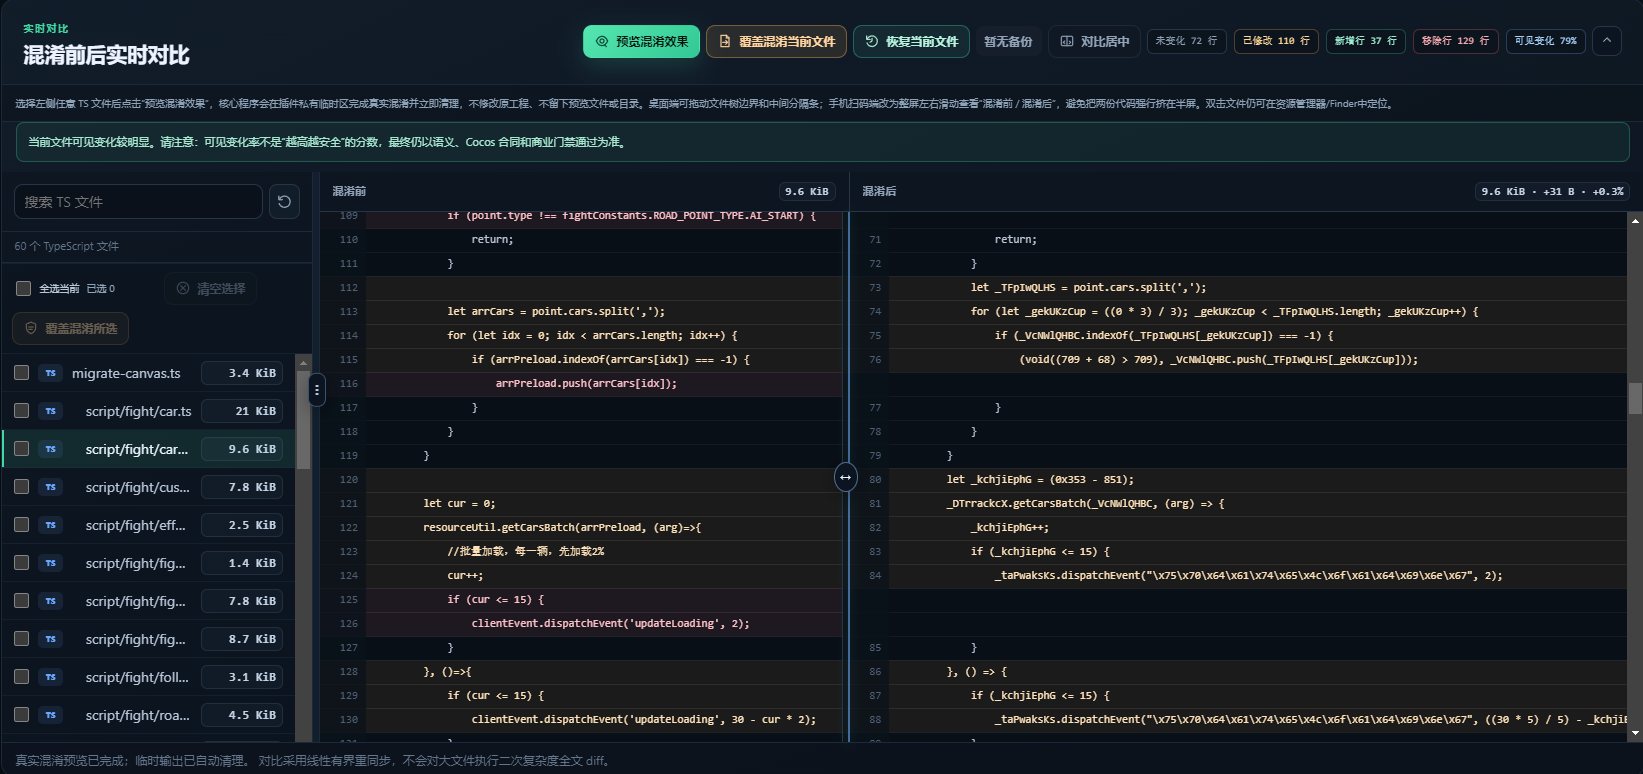Viewport: 1643px width, 774px height.
Task: Click the 未变化 72 行 stat chip
Action: 1186,41
